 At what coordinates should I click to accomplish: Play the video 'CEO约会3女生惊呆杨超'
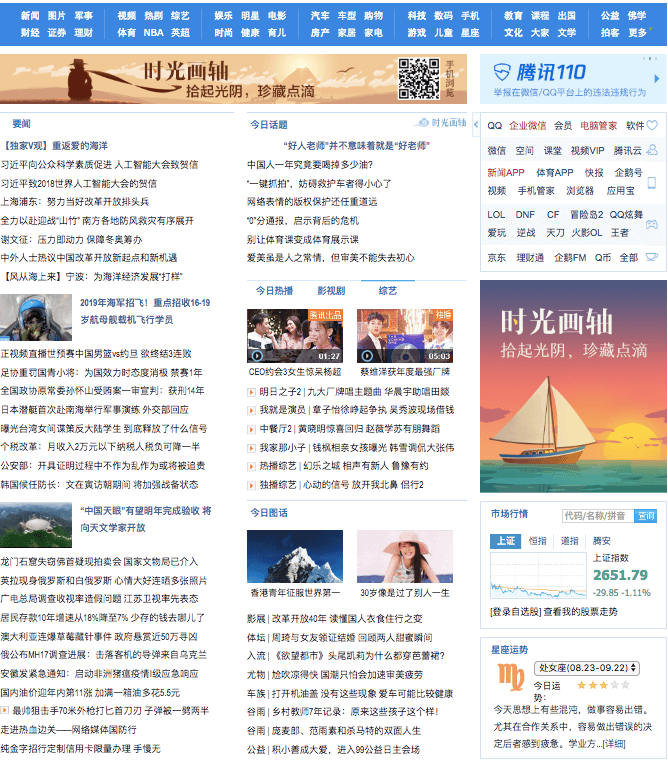295,336
